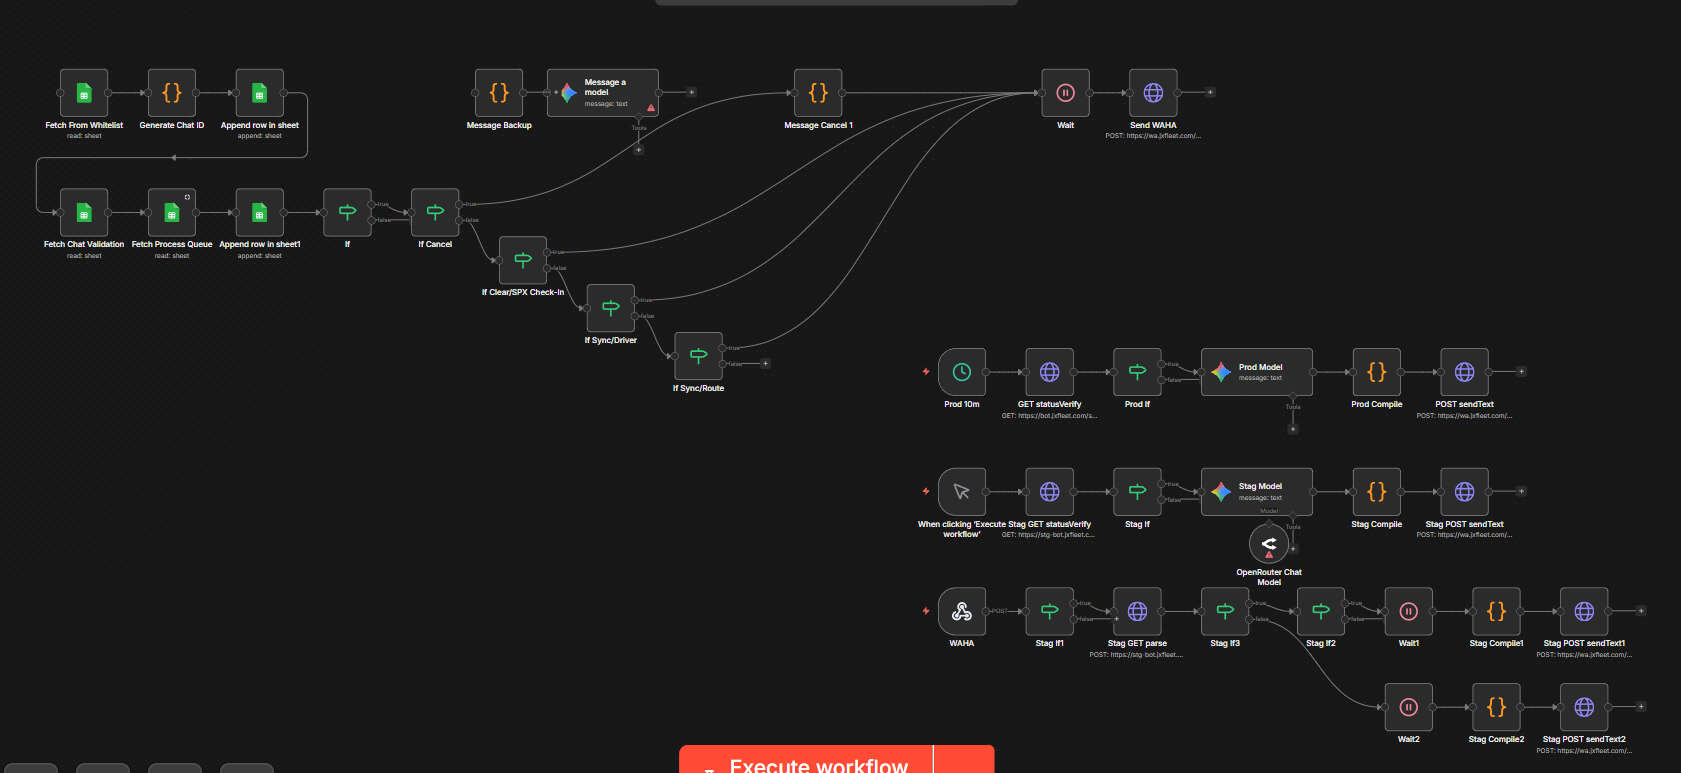Open the Stag Model node
Screen dimensions: 1681x773
(1257, 492)
